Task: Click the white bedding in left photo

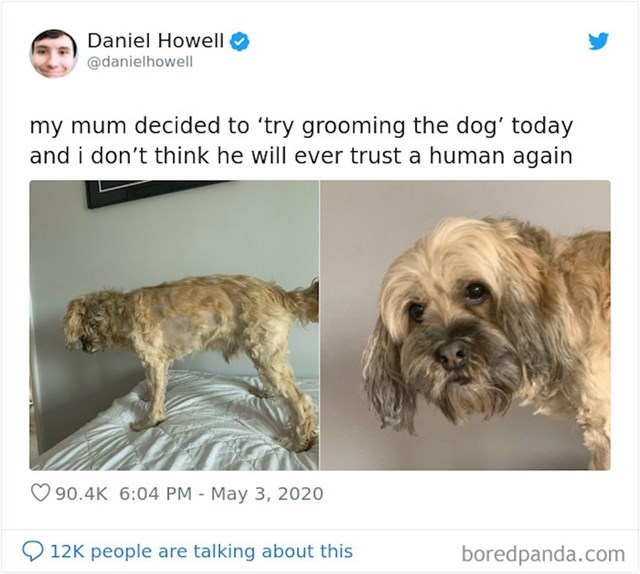Action: tap(171, 429)
